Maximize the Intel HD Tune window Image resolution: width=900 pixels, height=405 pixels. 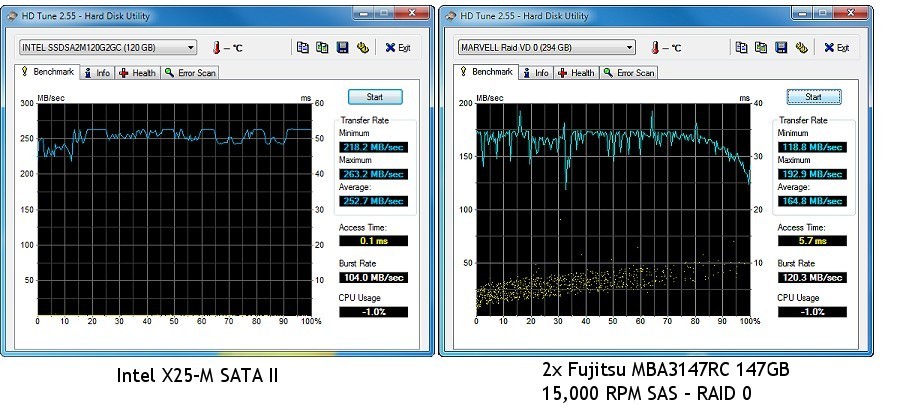point(383,13)
